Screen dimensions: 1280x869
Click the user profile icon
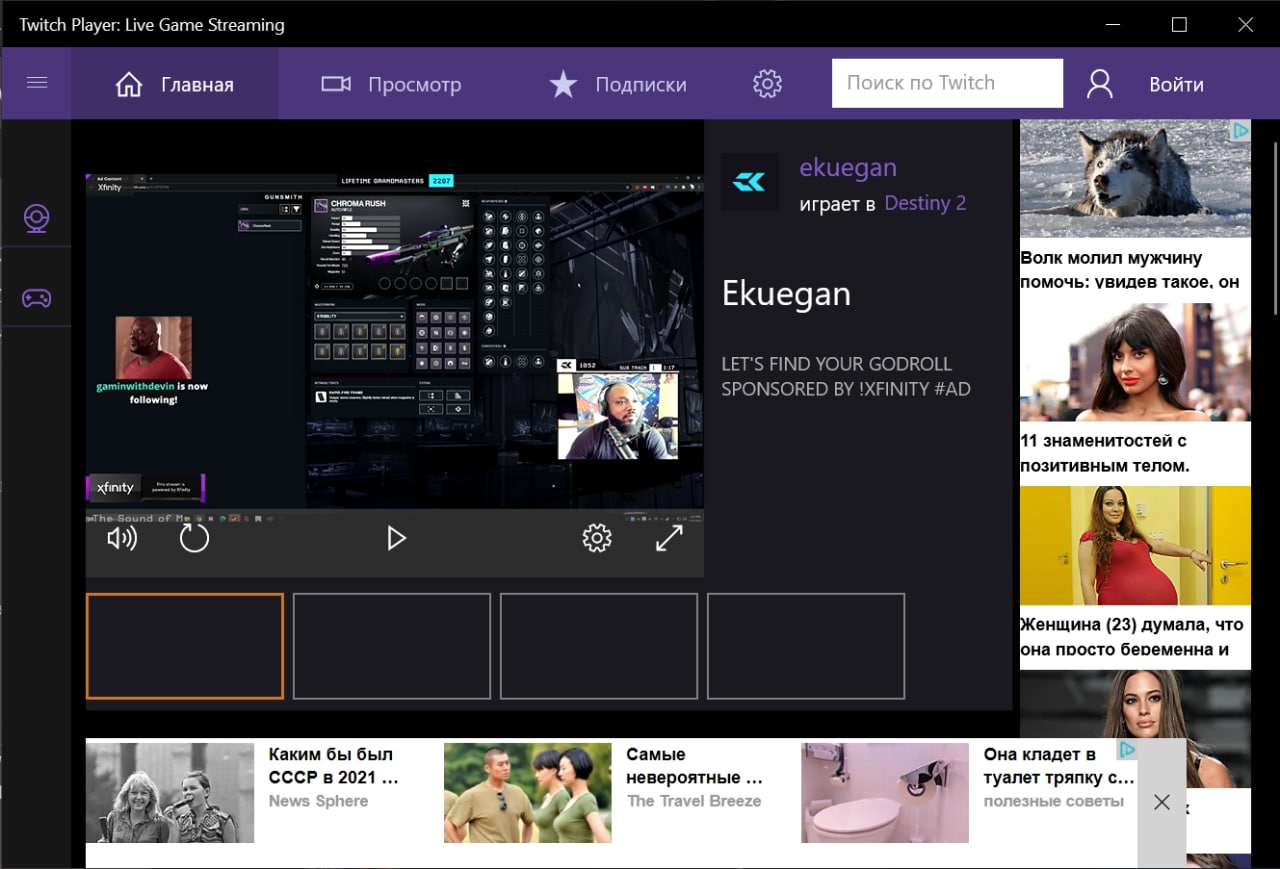[1100, 84]
